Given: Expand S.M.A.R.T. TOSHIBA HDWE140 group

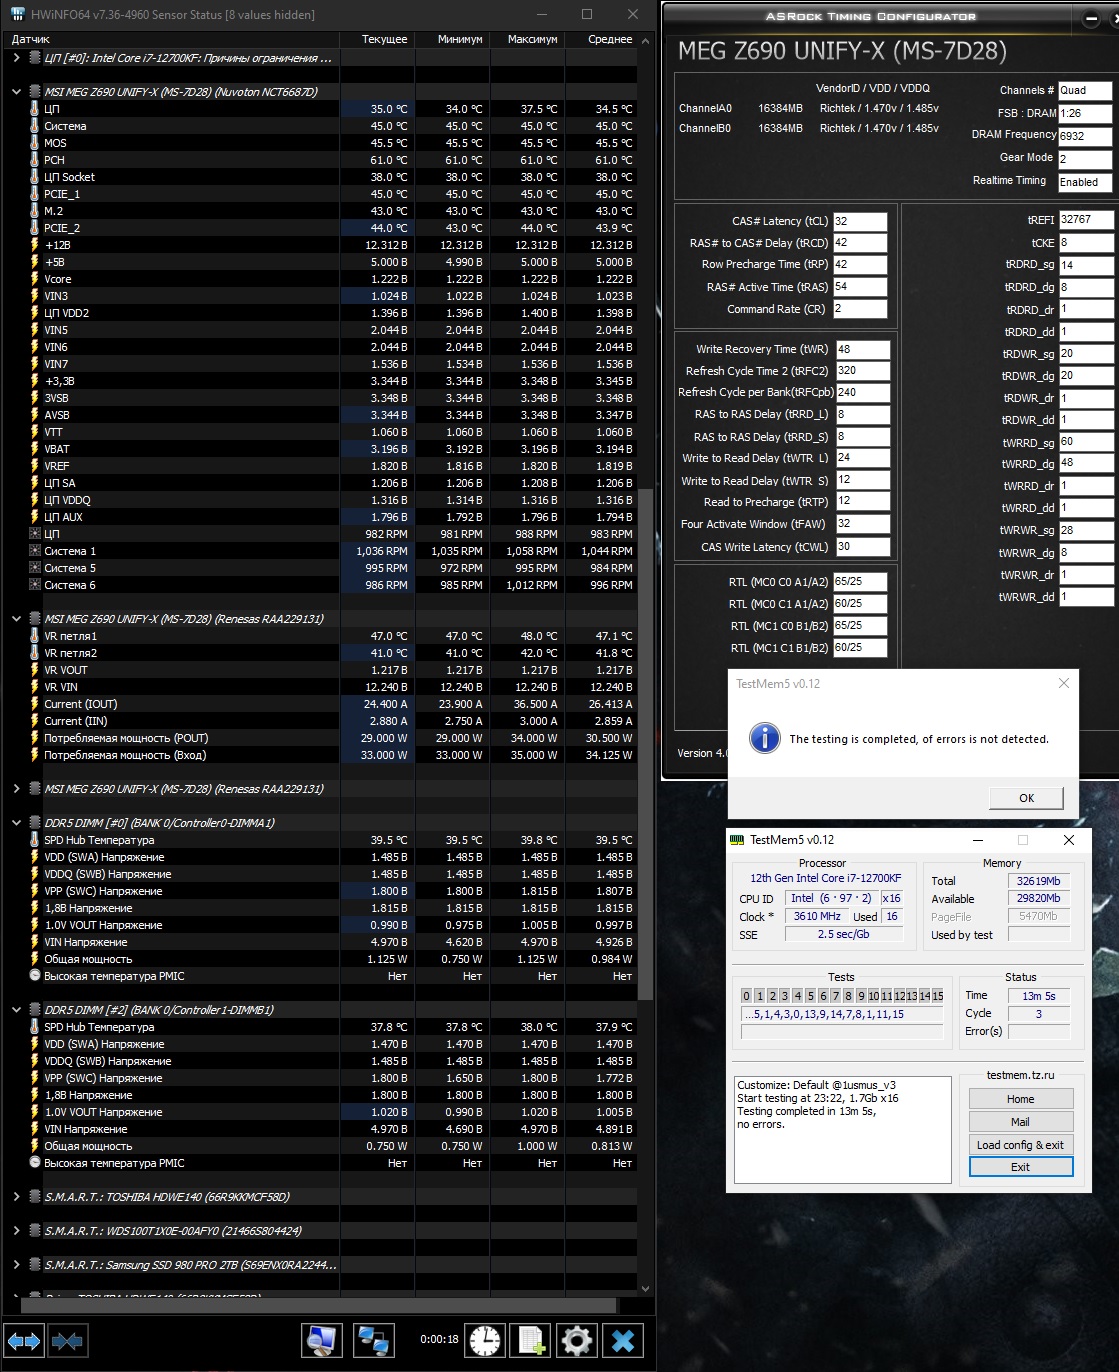Looking at the screenshot, I should [x=16, y=1197].
